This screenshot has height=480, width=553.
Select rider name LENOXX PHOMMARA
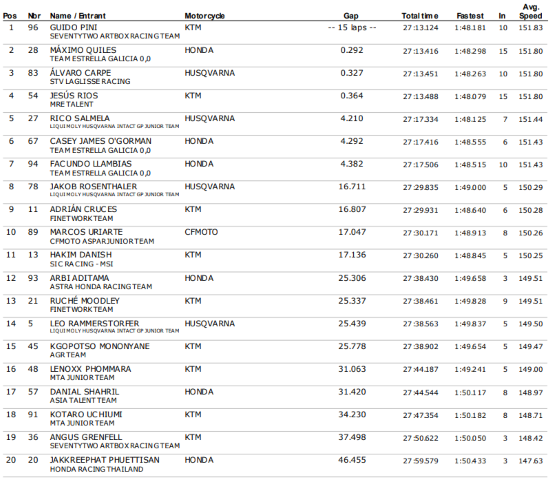tap(91, 369)
